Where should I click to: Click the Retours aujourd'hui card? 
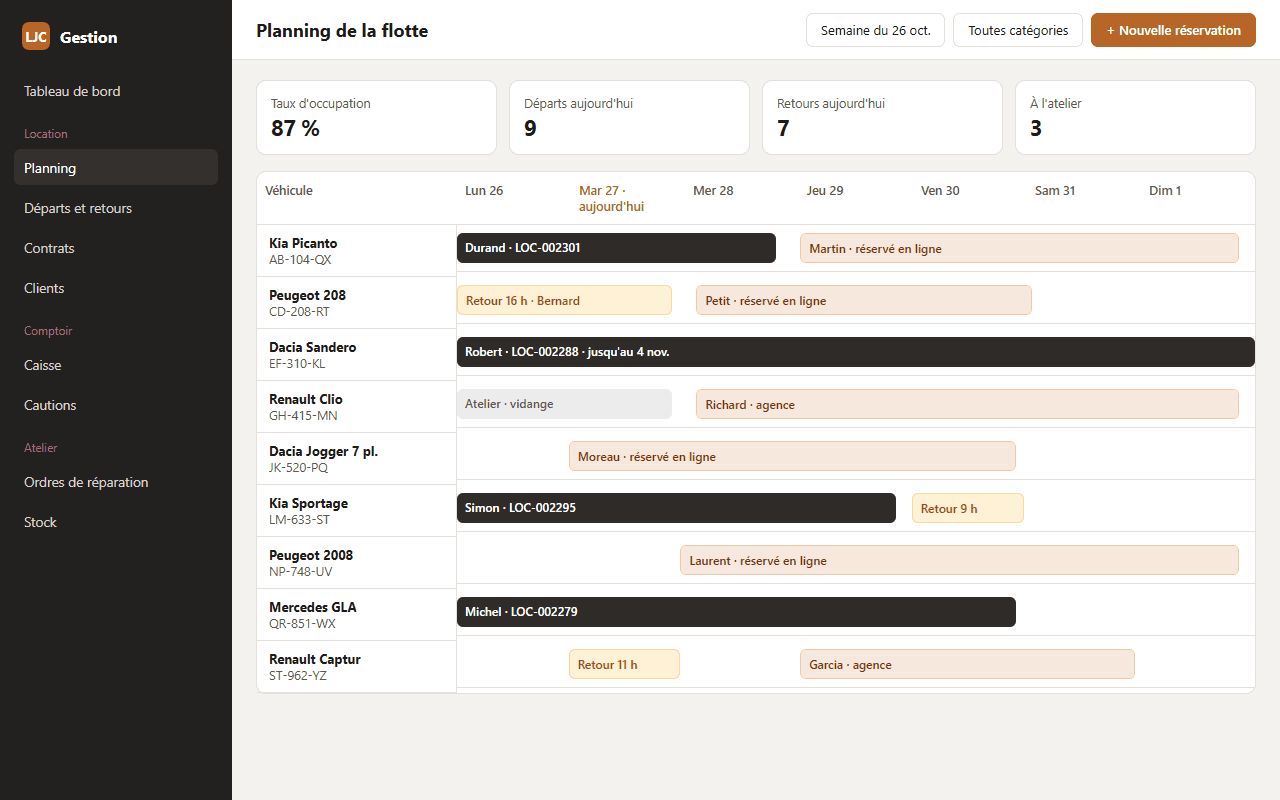[x=882, y=117]
